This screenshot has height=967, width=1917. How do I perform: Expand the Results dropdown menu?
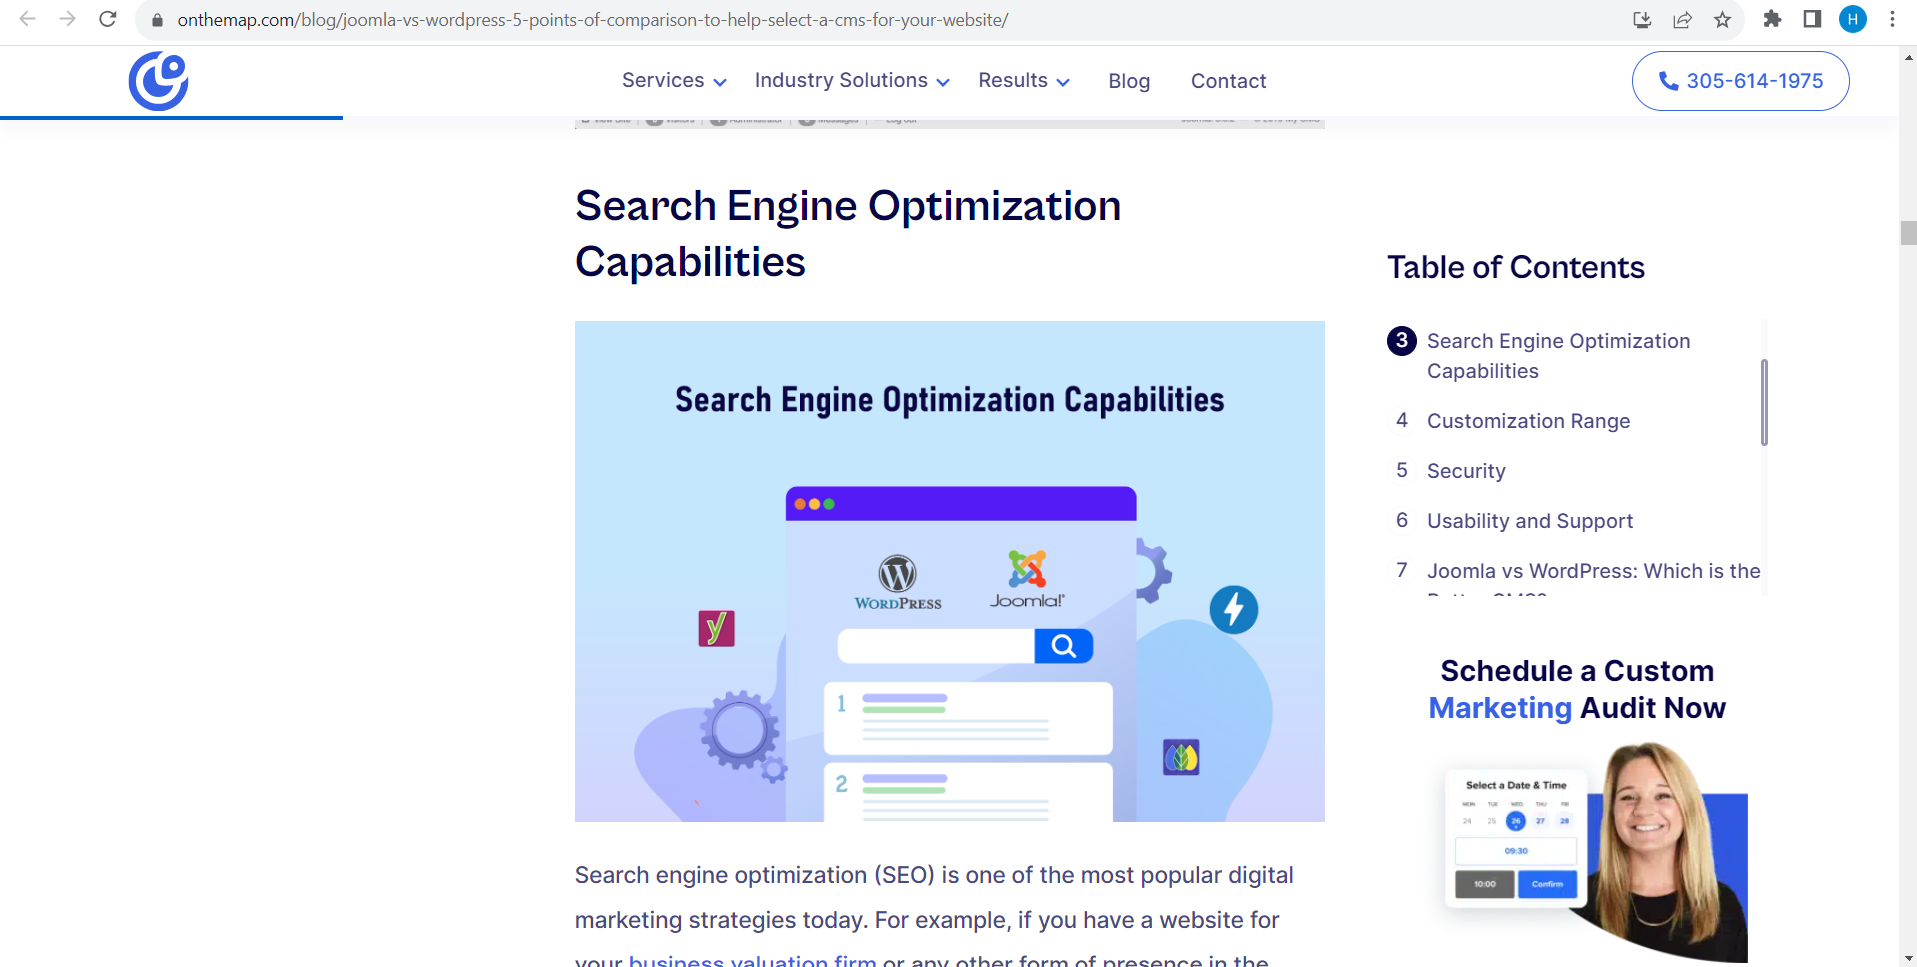1024,81
